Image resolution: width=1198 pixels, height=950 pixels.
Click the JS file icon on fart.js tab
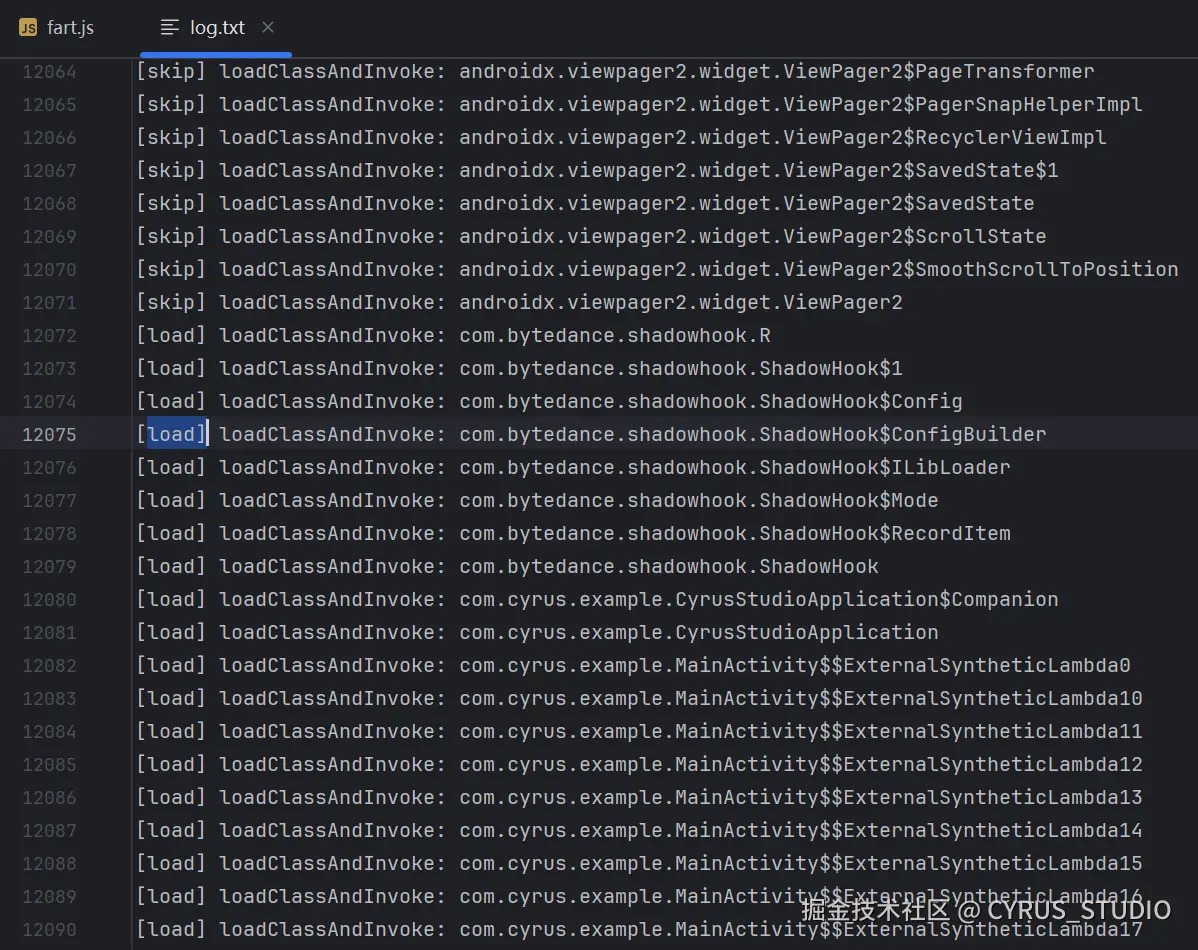[27, 27]
